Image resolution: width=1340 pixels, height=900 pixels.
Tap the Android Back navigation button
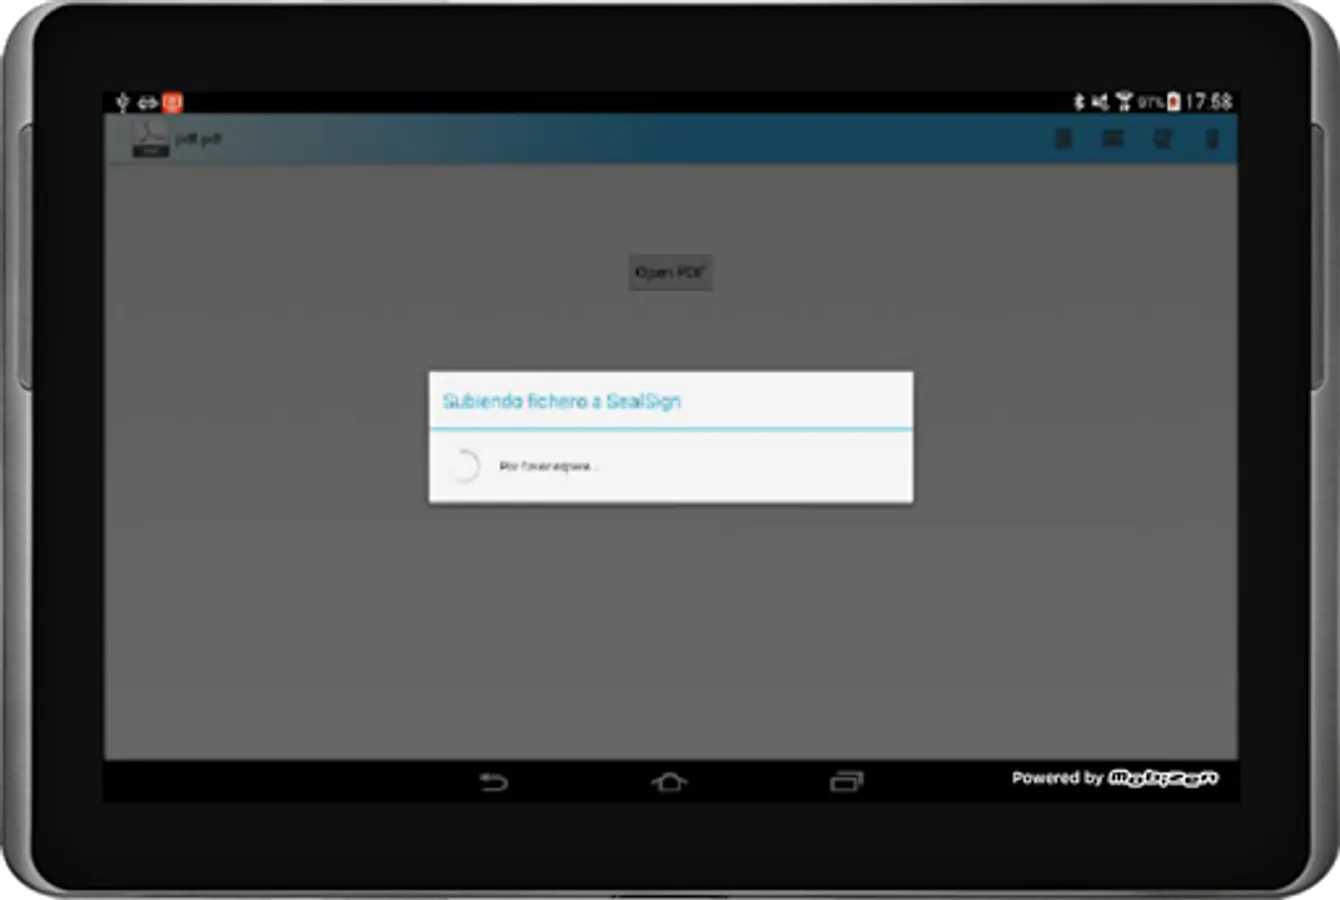point(493,781)
